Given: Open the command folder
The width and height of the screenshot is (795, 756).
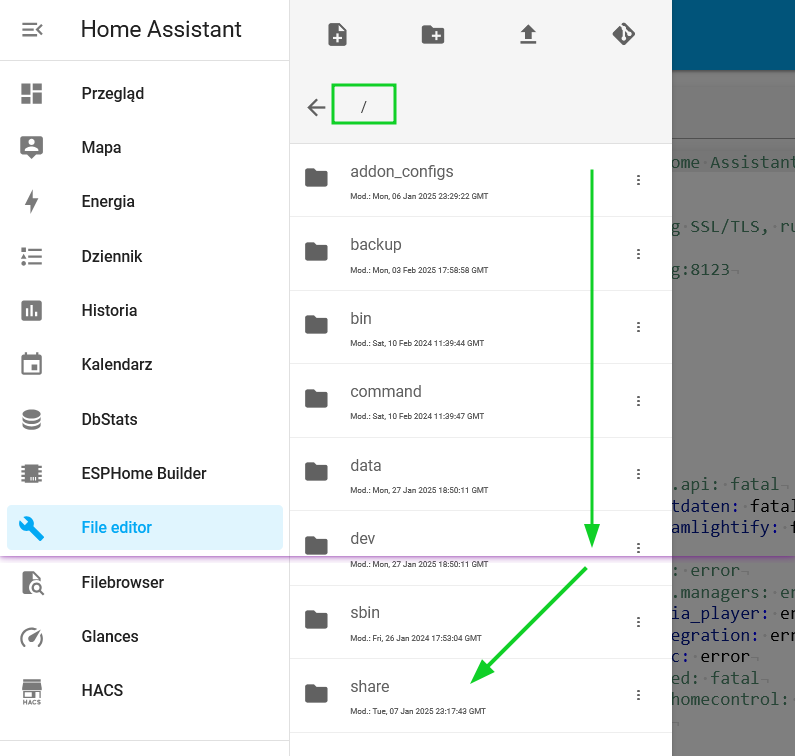Looking at the screenshot, I should click(481, 401).
